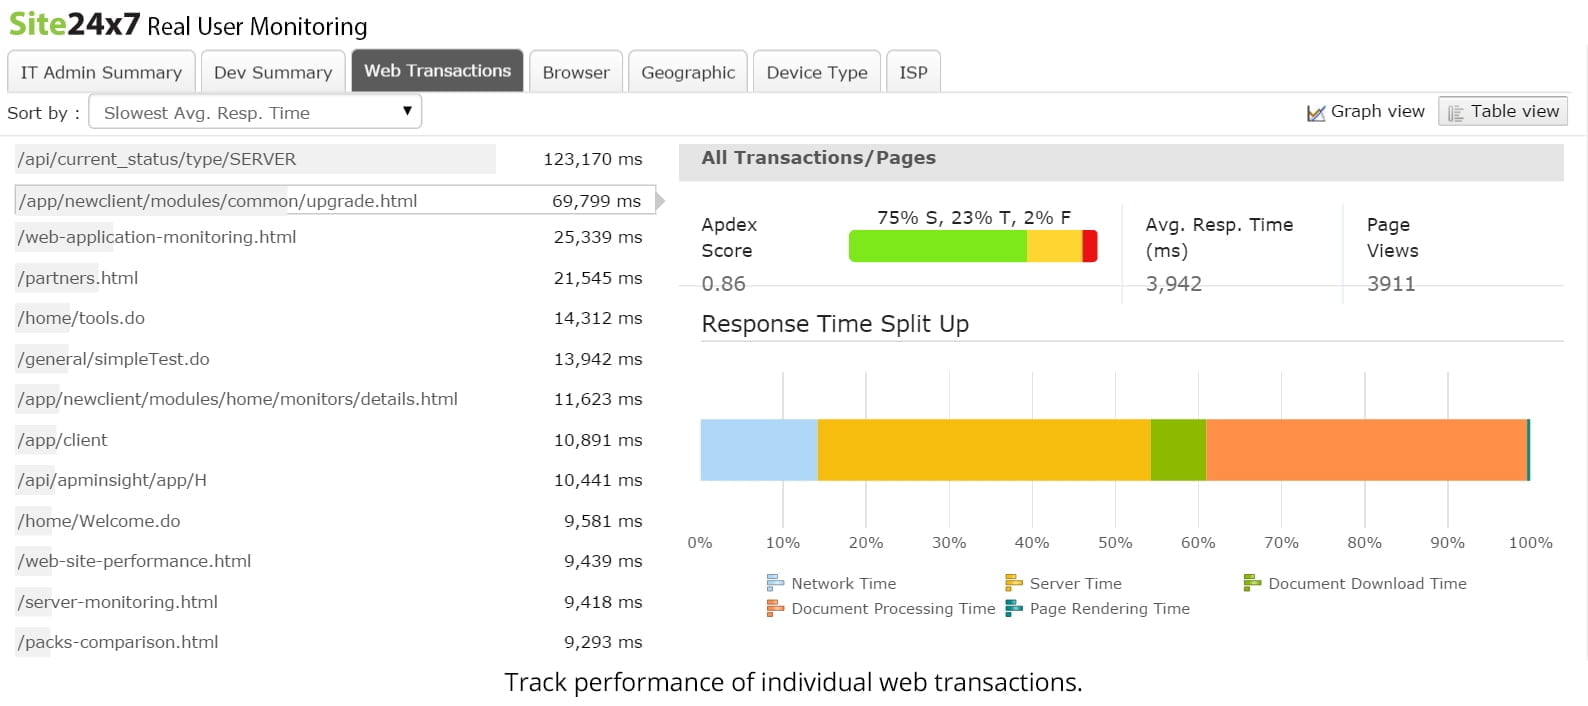This screenshot has width=1588, height=706.
Task: Click the Site24x7 logo
Action: pyautogui.click(x=74, y=24)
